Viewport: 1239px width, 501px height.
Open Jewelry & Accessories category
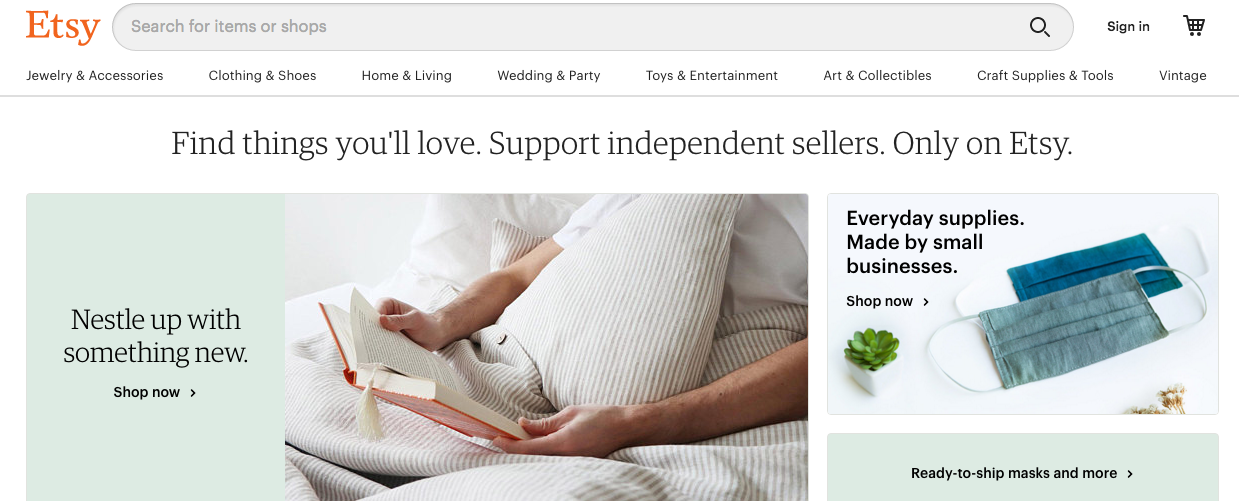coord(95,75)
